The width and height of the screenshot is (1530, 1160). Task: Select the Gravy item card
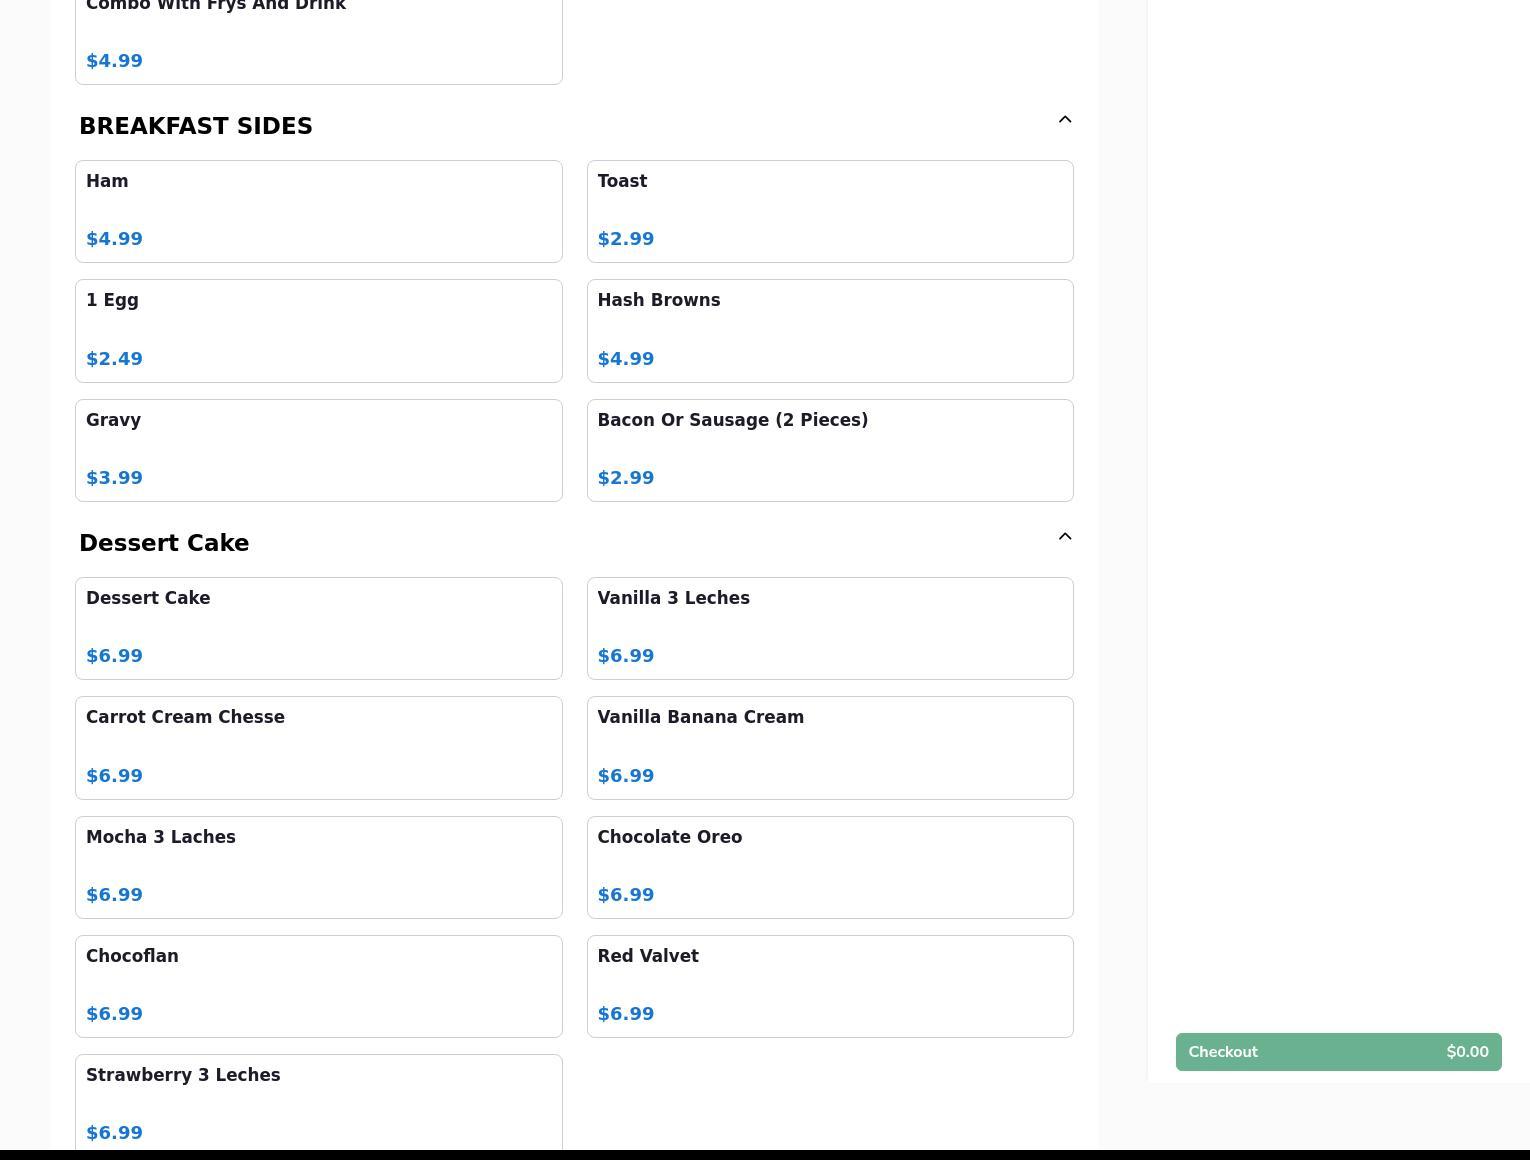pos(318,450)
